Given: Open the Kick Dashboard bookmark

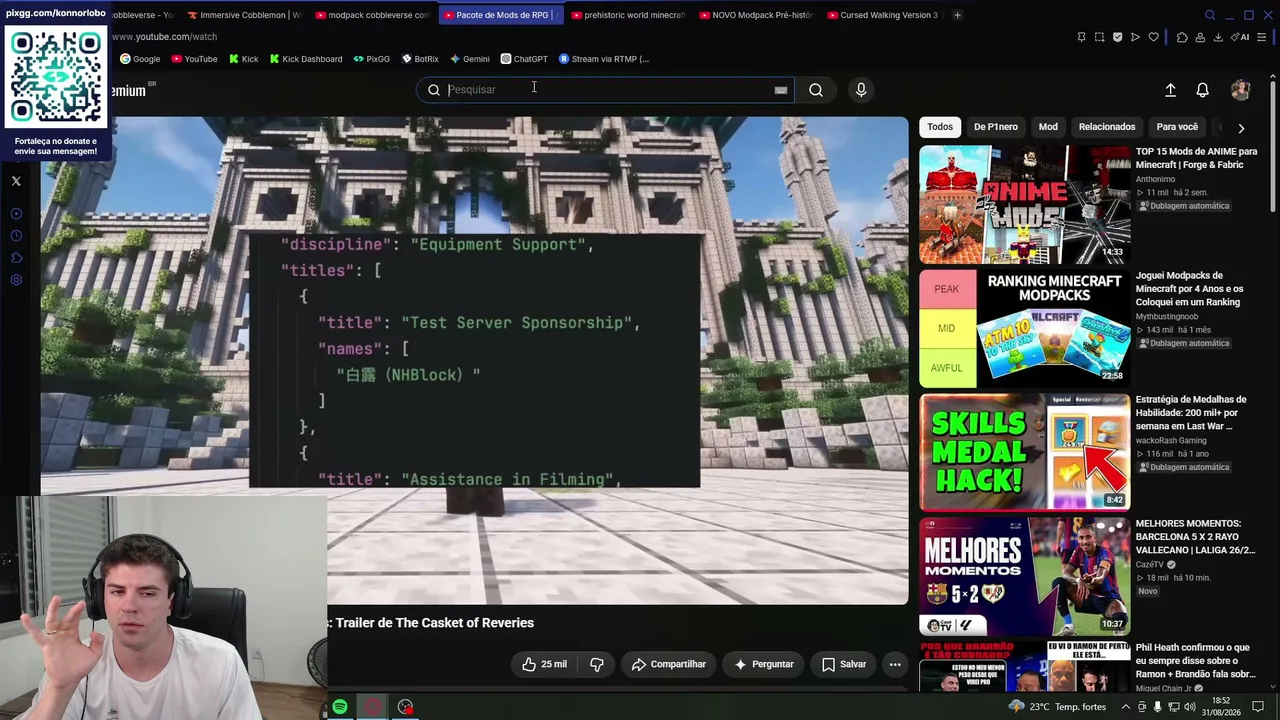Looking at the screenshot, I should (306, 59).
